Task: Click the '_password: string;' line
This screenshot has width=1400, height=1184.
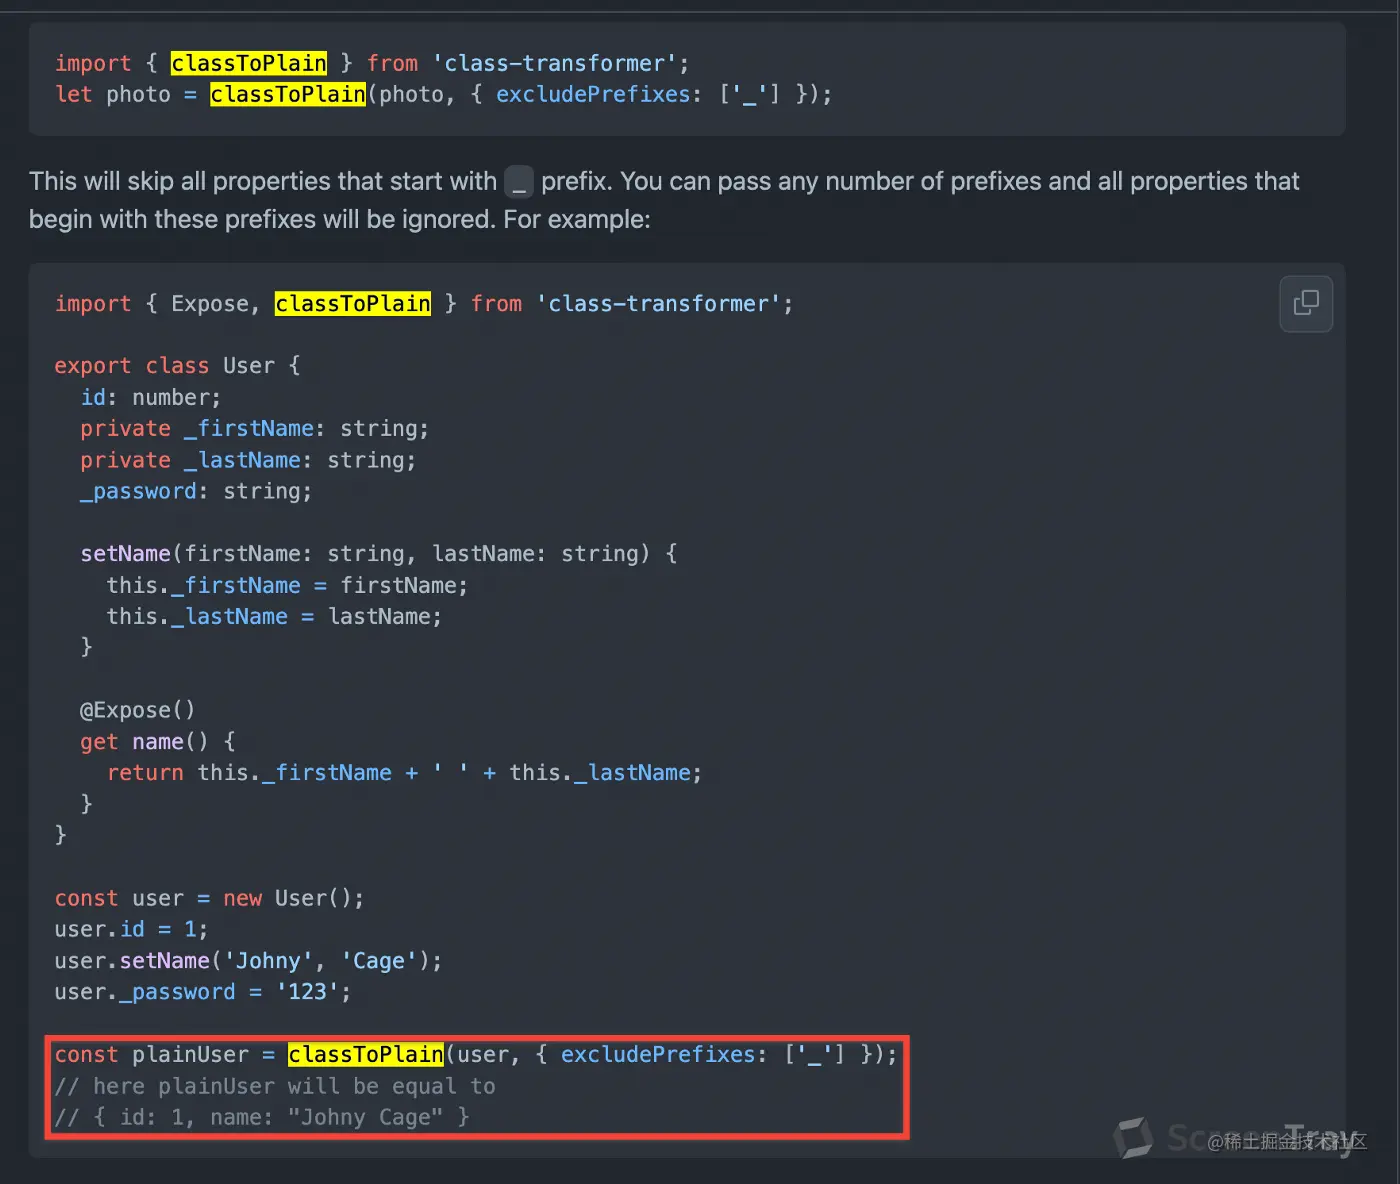Action: point(196,492)
